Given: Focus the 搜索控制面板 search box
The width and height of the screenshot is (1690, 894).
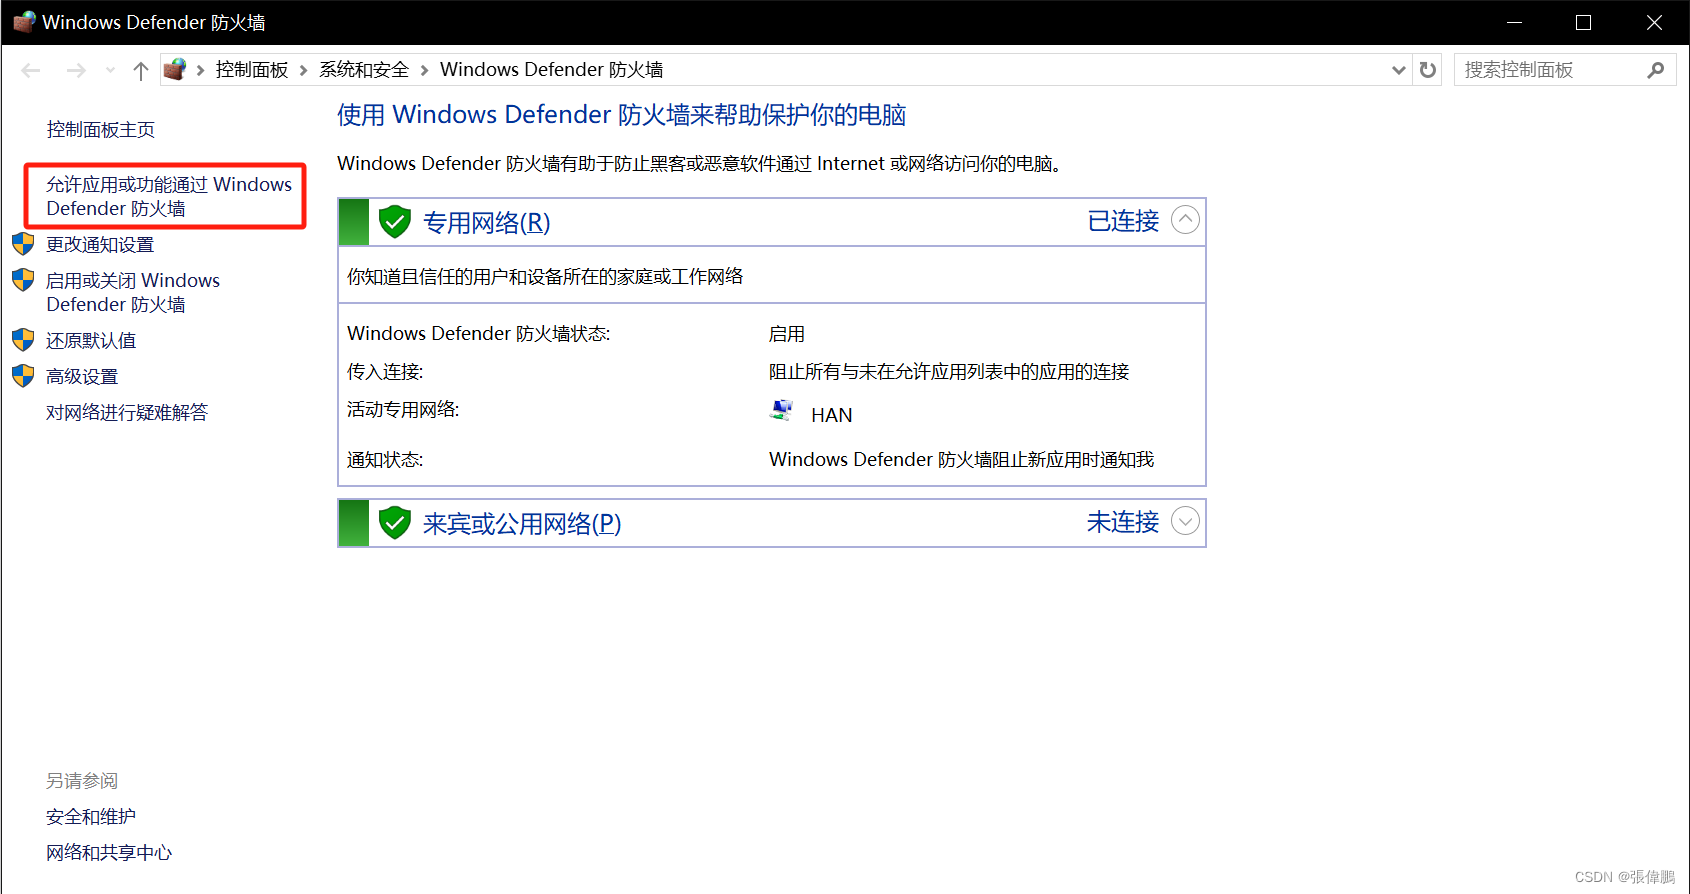Looking at the screenshot, I should [x=1565, y=70].
